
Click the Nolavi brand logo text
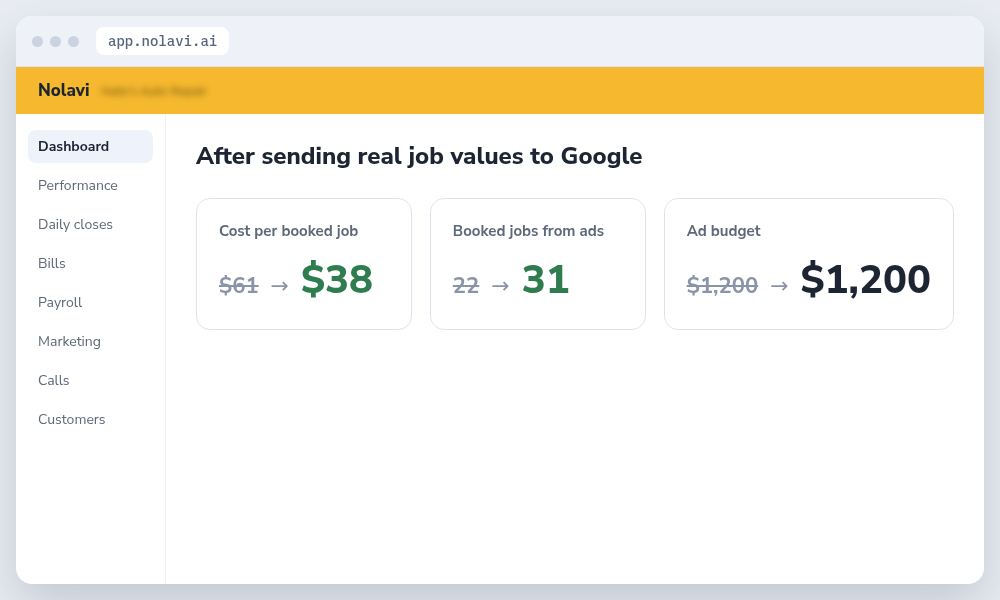coord(64,90)
